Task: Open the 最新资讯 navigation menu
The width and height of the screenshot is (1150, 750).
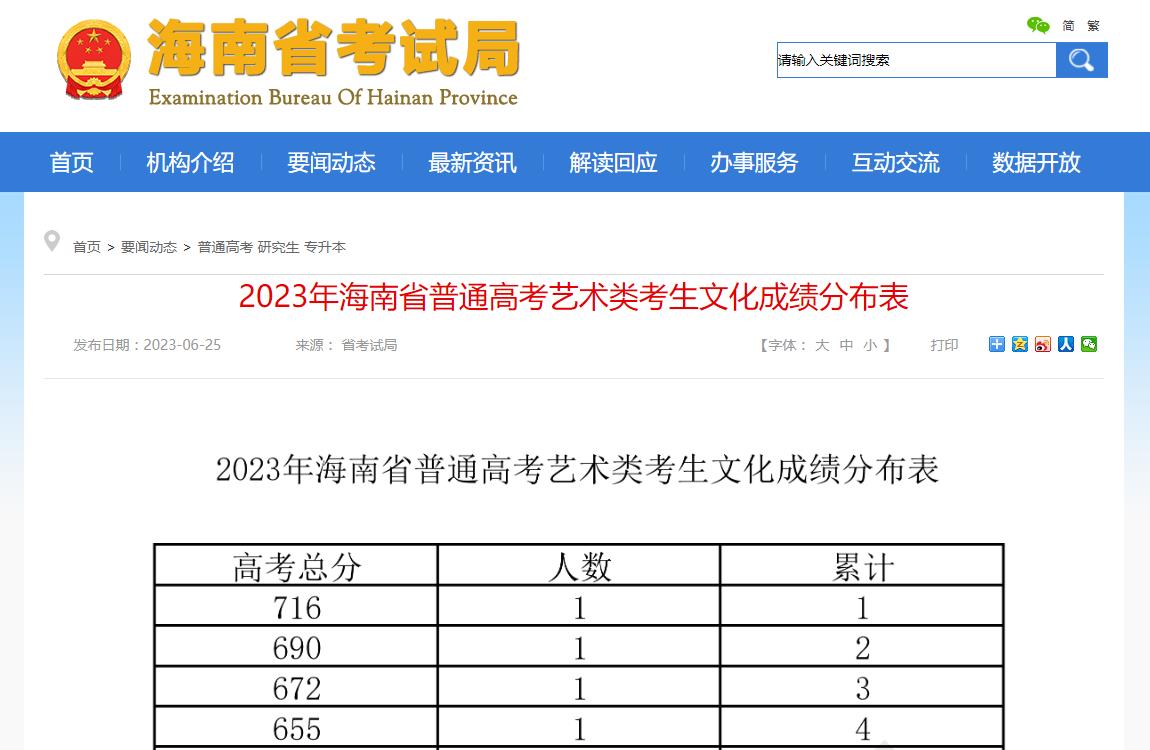Action: click(x=472, y=162)
